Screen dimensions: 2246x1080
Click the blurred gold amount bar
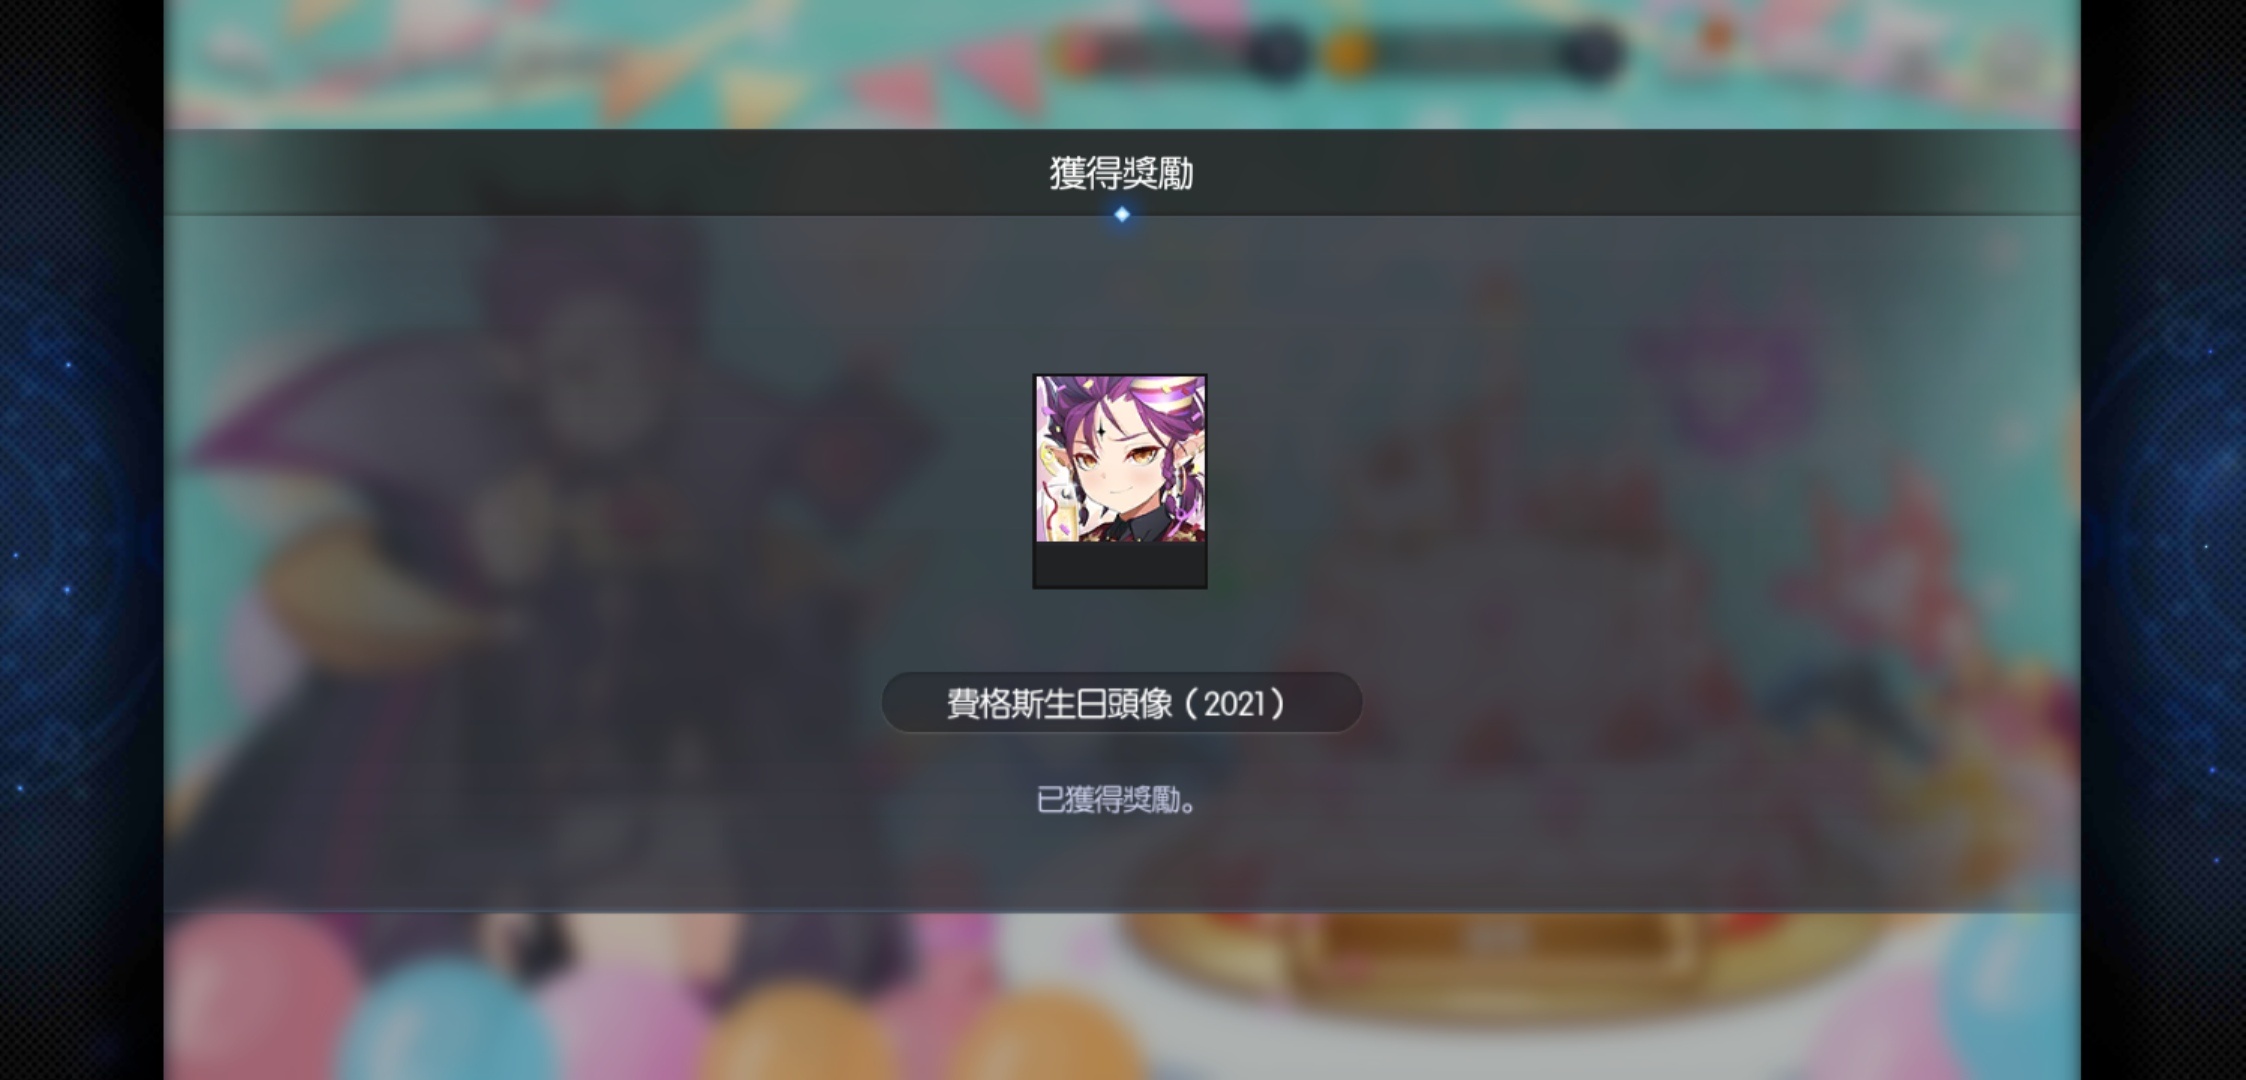coord(1466,52)
